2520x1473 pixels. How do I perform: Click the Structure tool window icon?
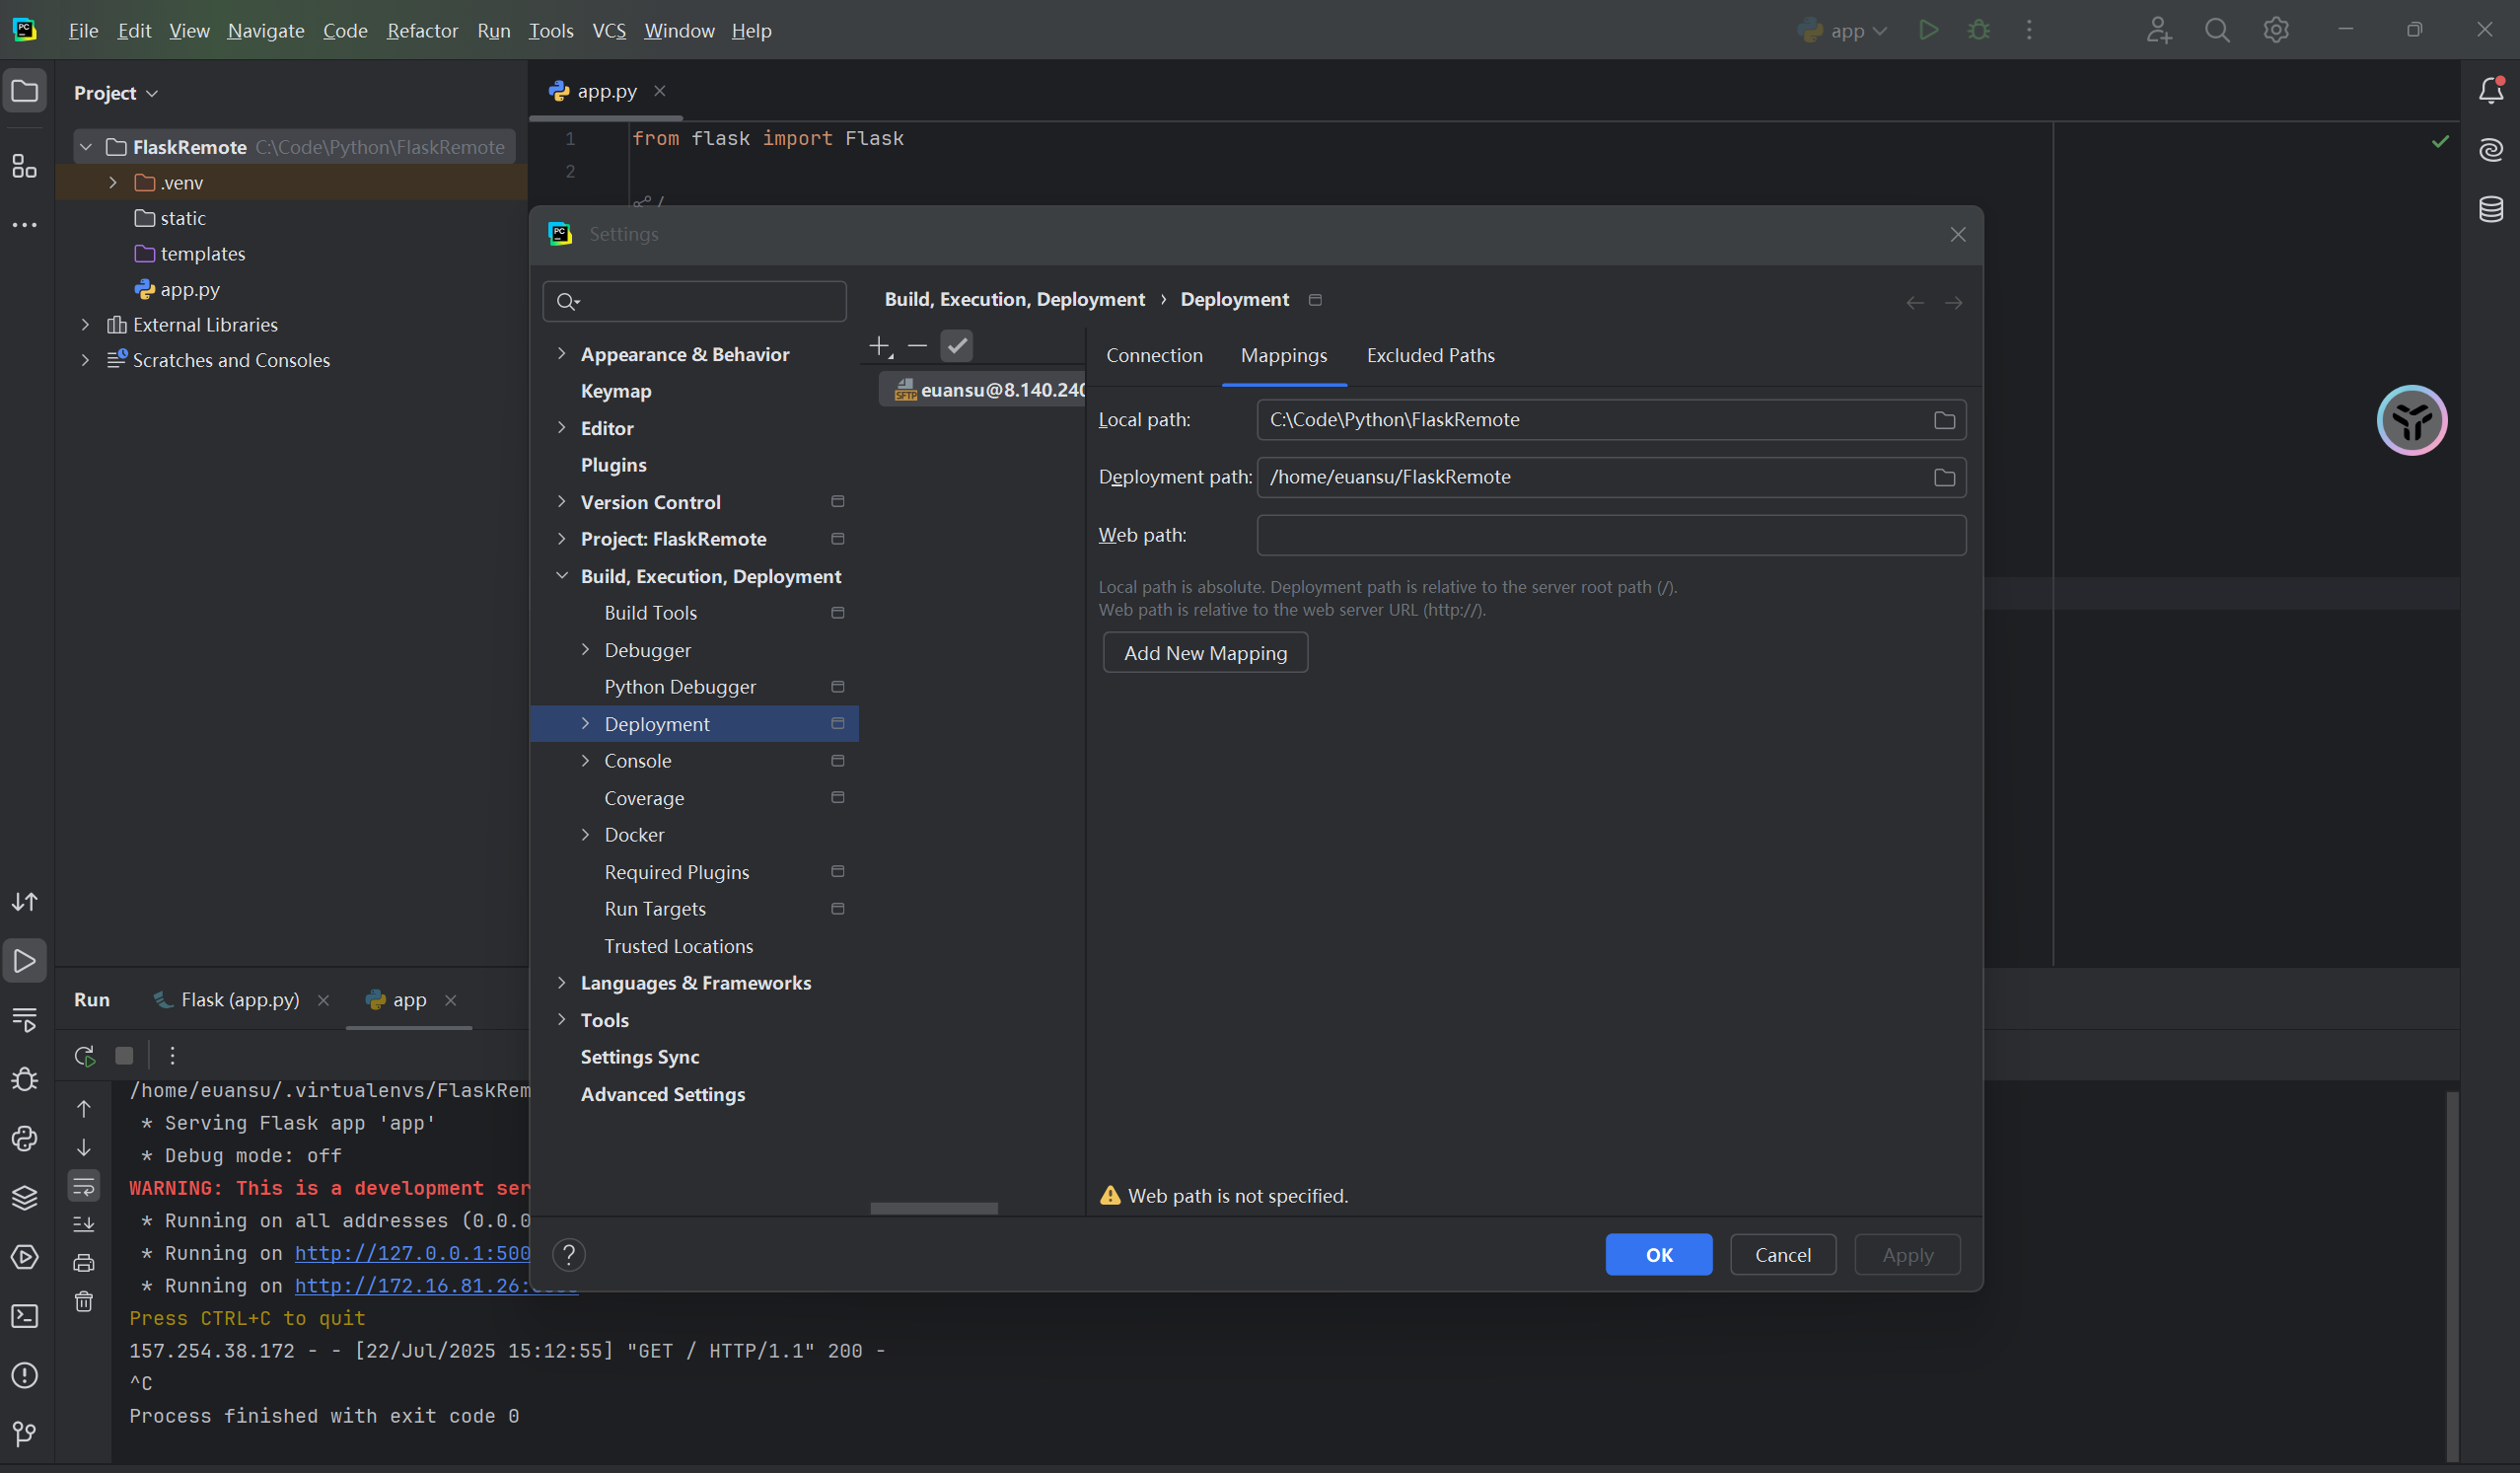click(24, 166)
